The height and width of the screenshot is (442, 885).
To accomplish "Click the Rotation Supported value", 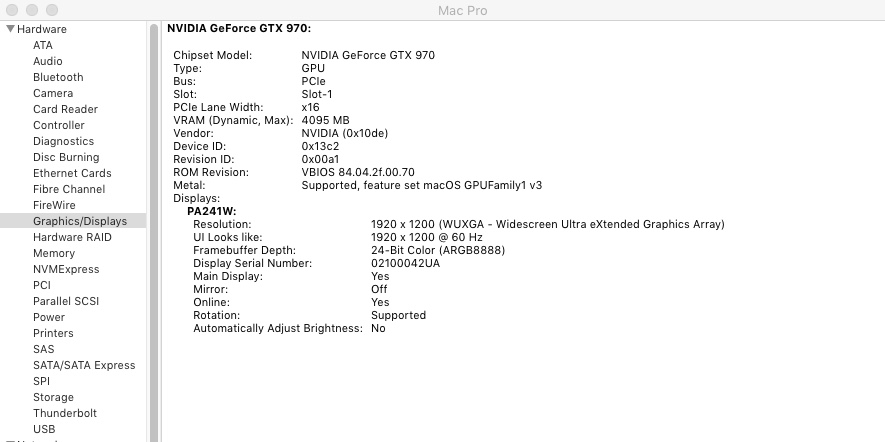I will tap(398, 315).
